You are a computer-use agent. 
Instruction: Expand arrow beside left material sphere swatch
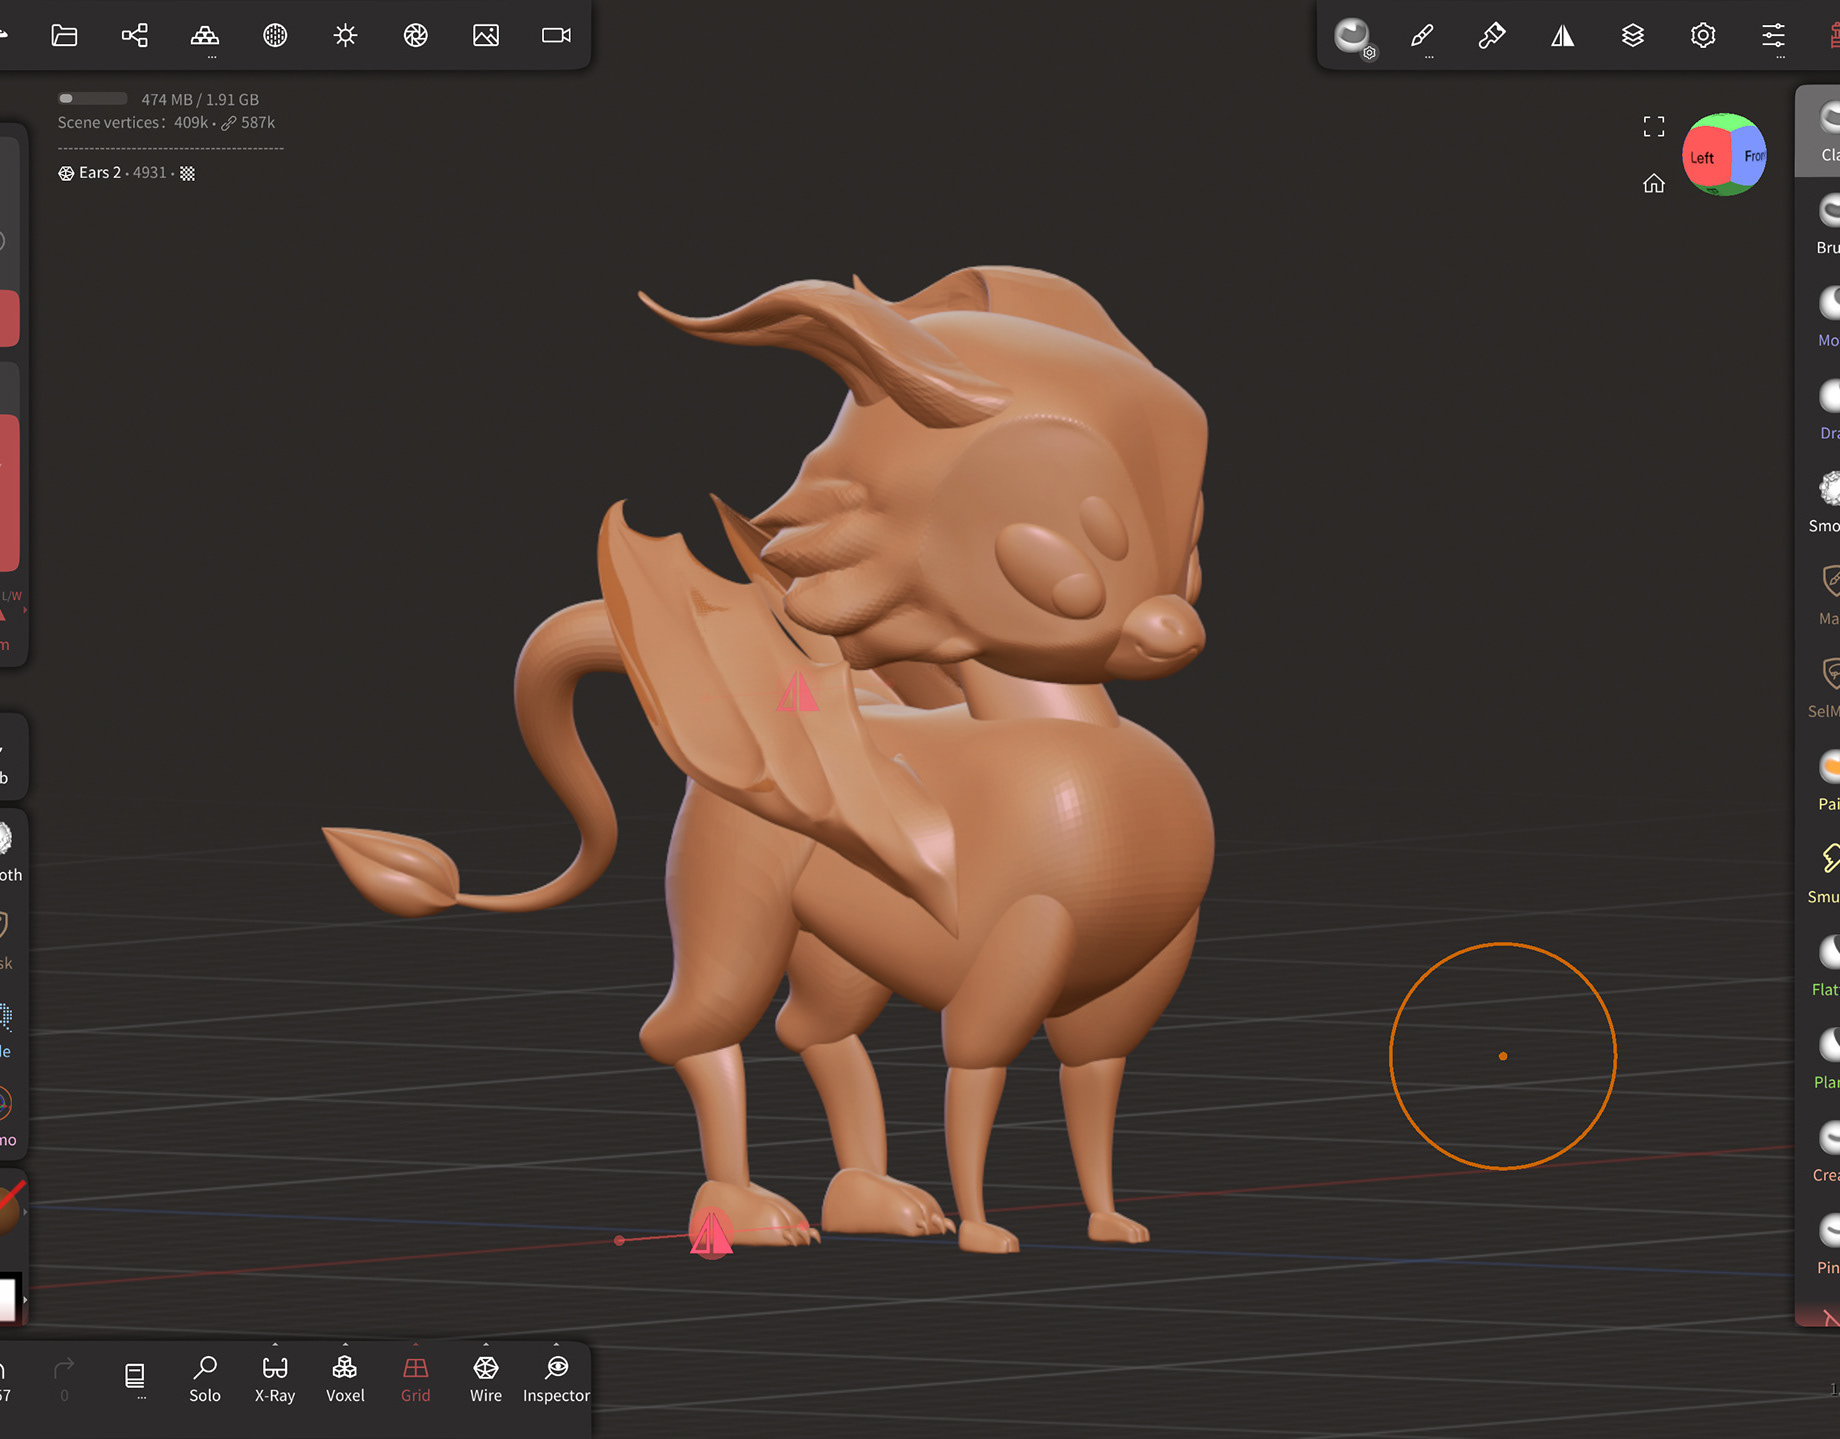(24, 1211)
